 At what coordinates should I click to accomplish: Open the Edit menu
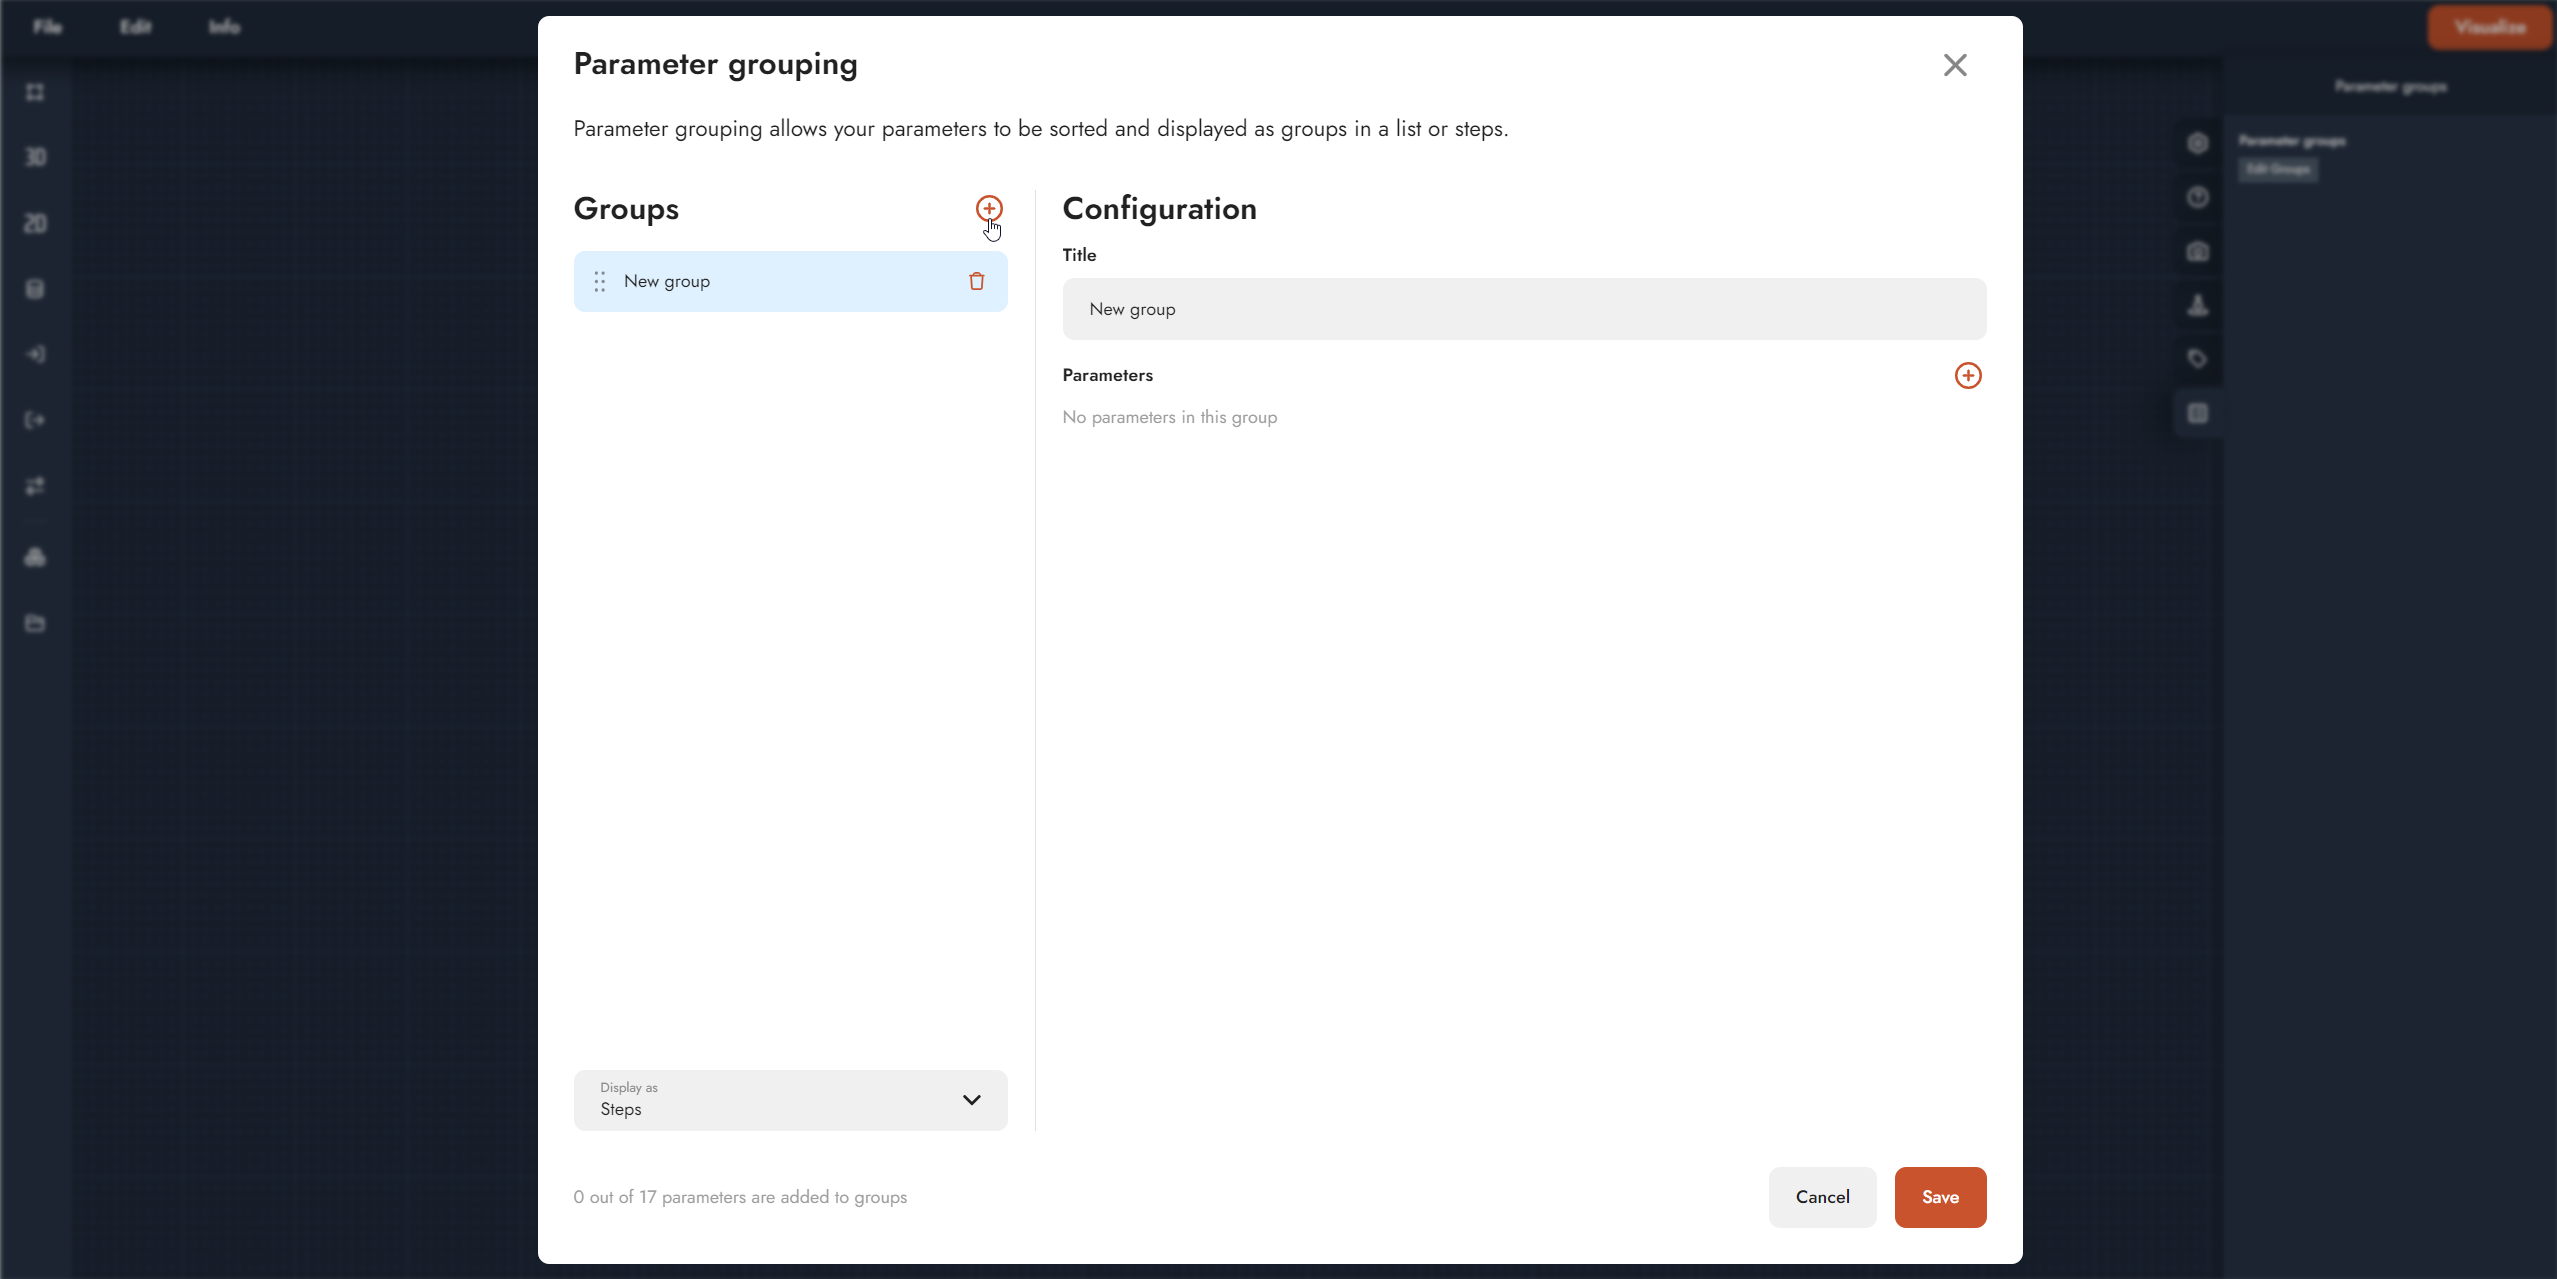point(135,27)
